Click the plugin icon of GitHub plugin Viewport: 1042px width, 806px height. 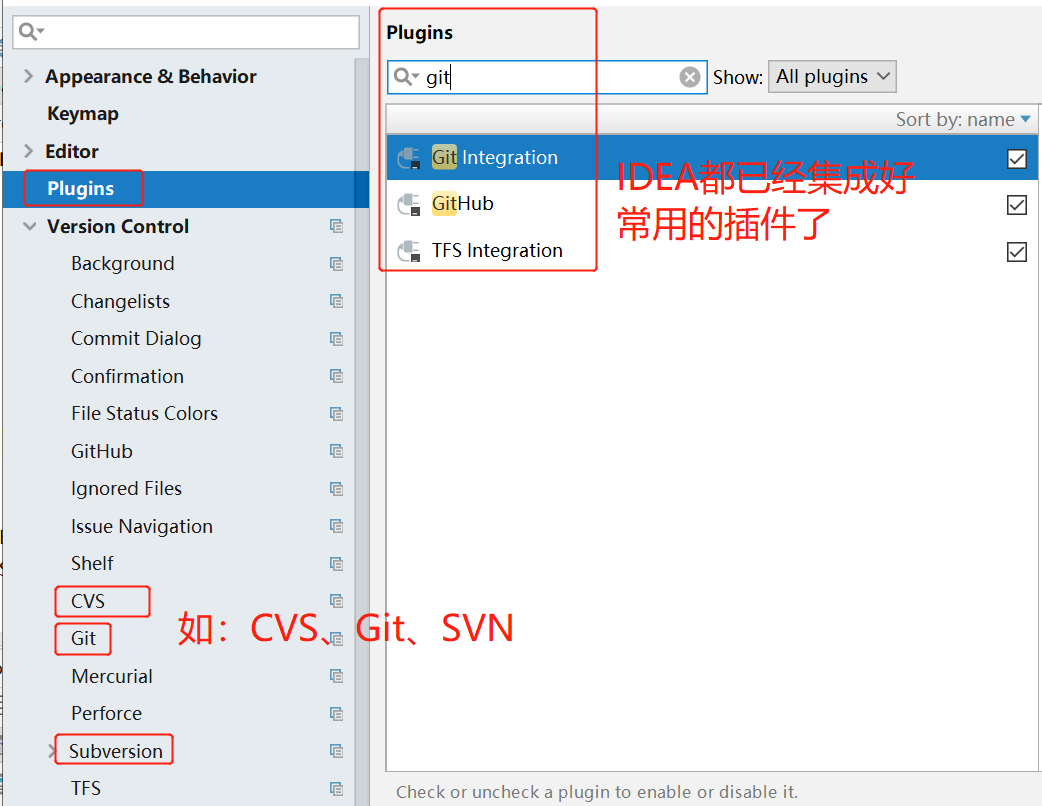click(409, 205)
